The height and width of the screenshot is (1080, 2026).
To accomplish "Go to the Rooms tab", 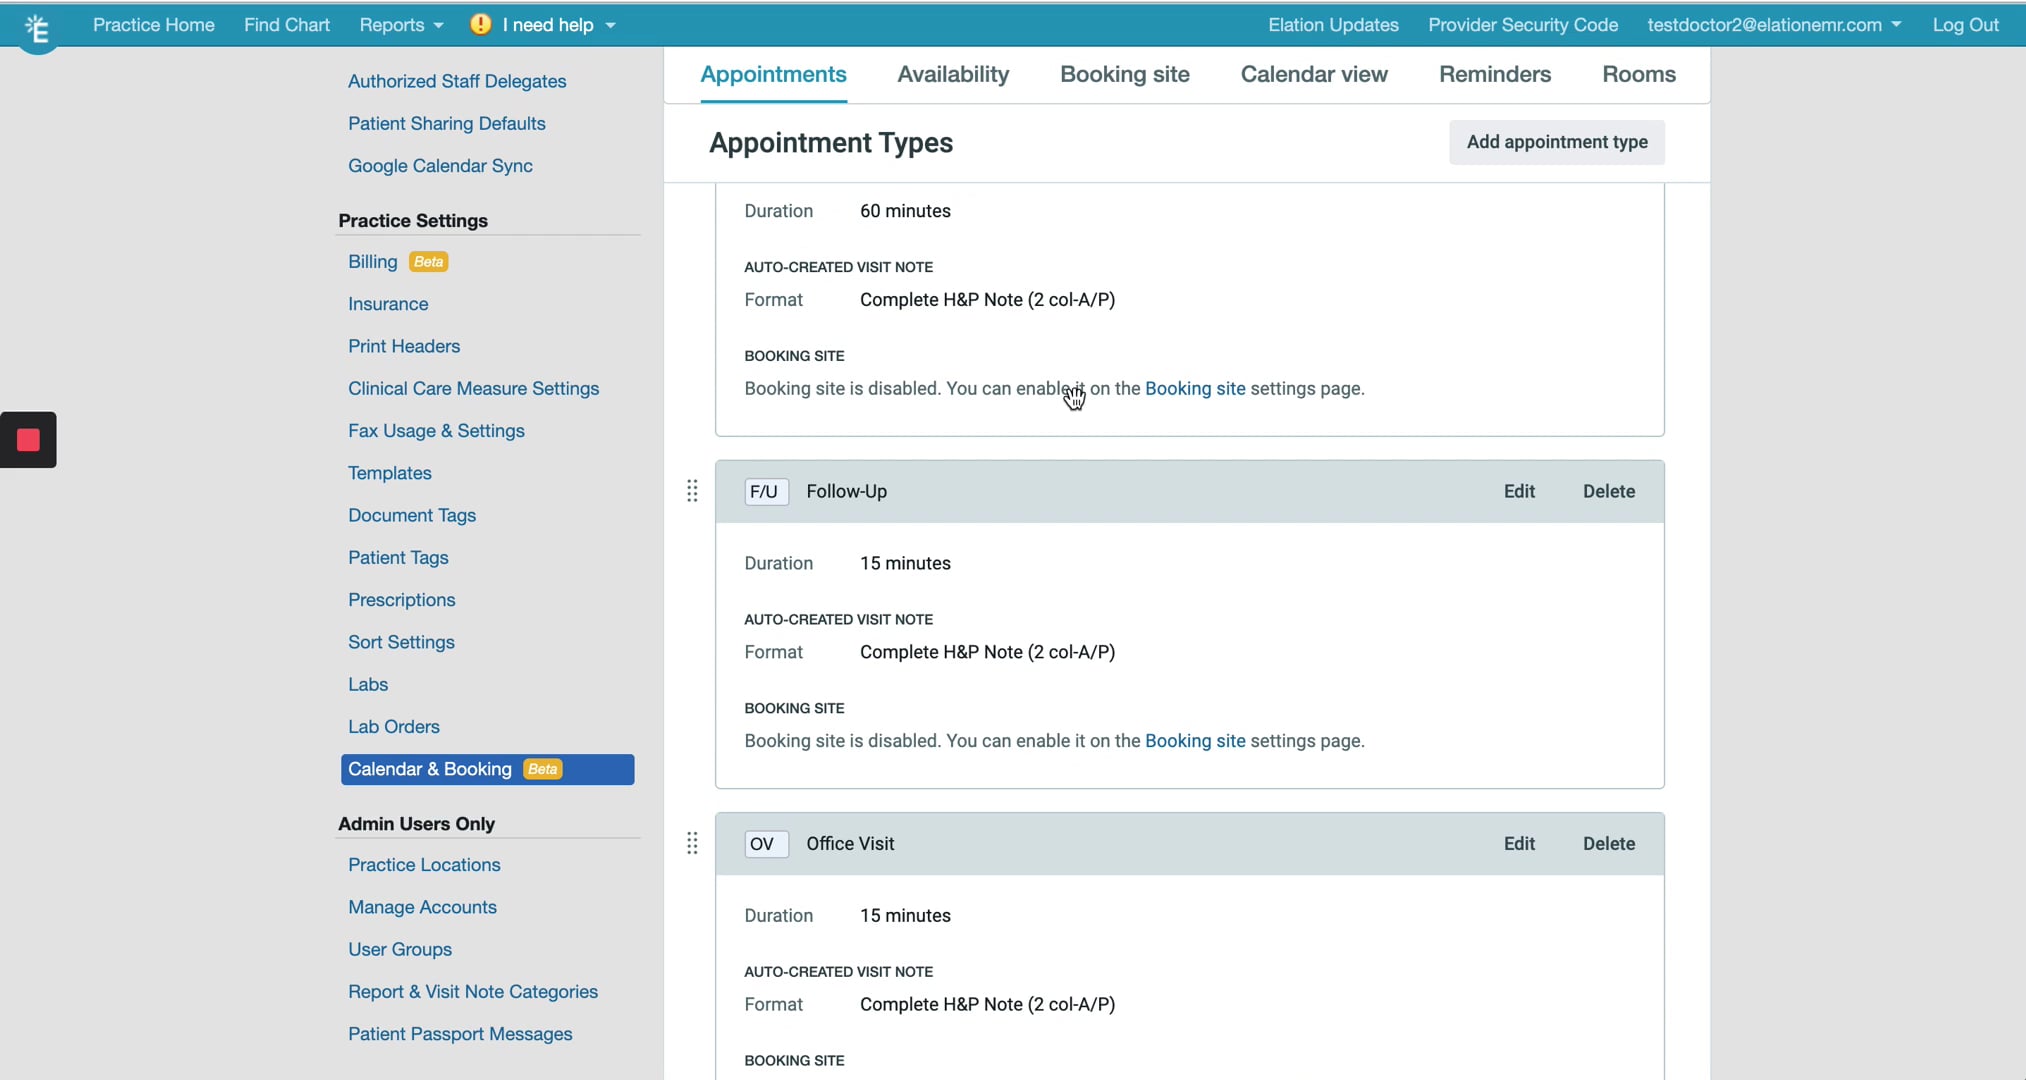I will click(x=1639, y=74).
